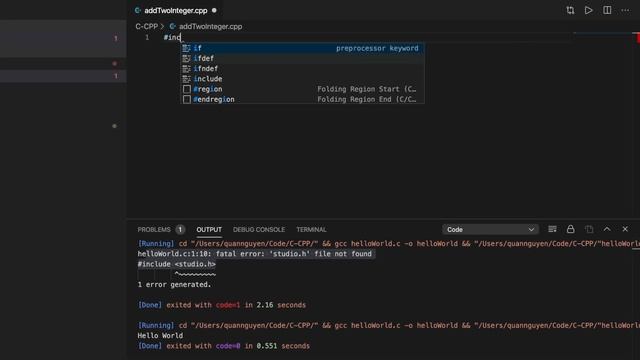Run code with the play button
640x360 pixels.
588,11
